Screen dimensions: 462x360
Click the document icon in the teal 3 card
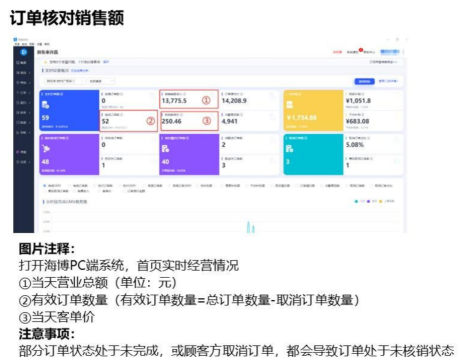point(289,149)
